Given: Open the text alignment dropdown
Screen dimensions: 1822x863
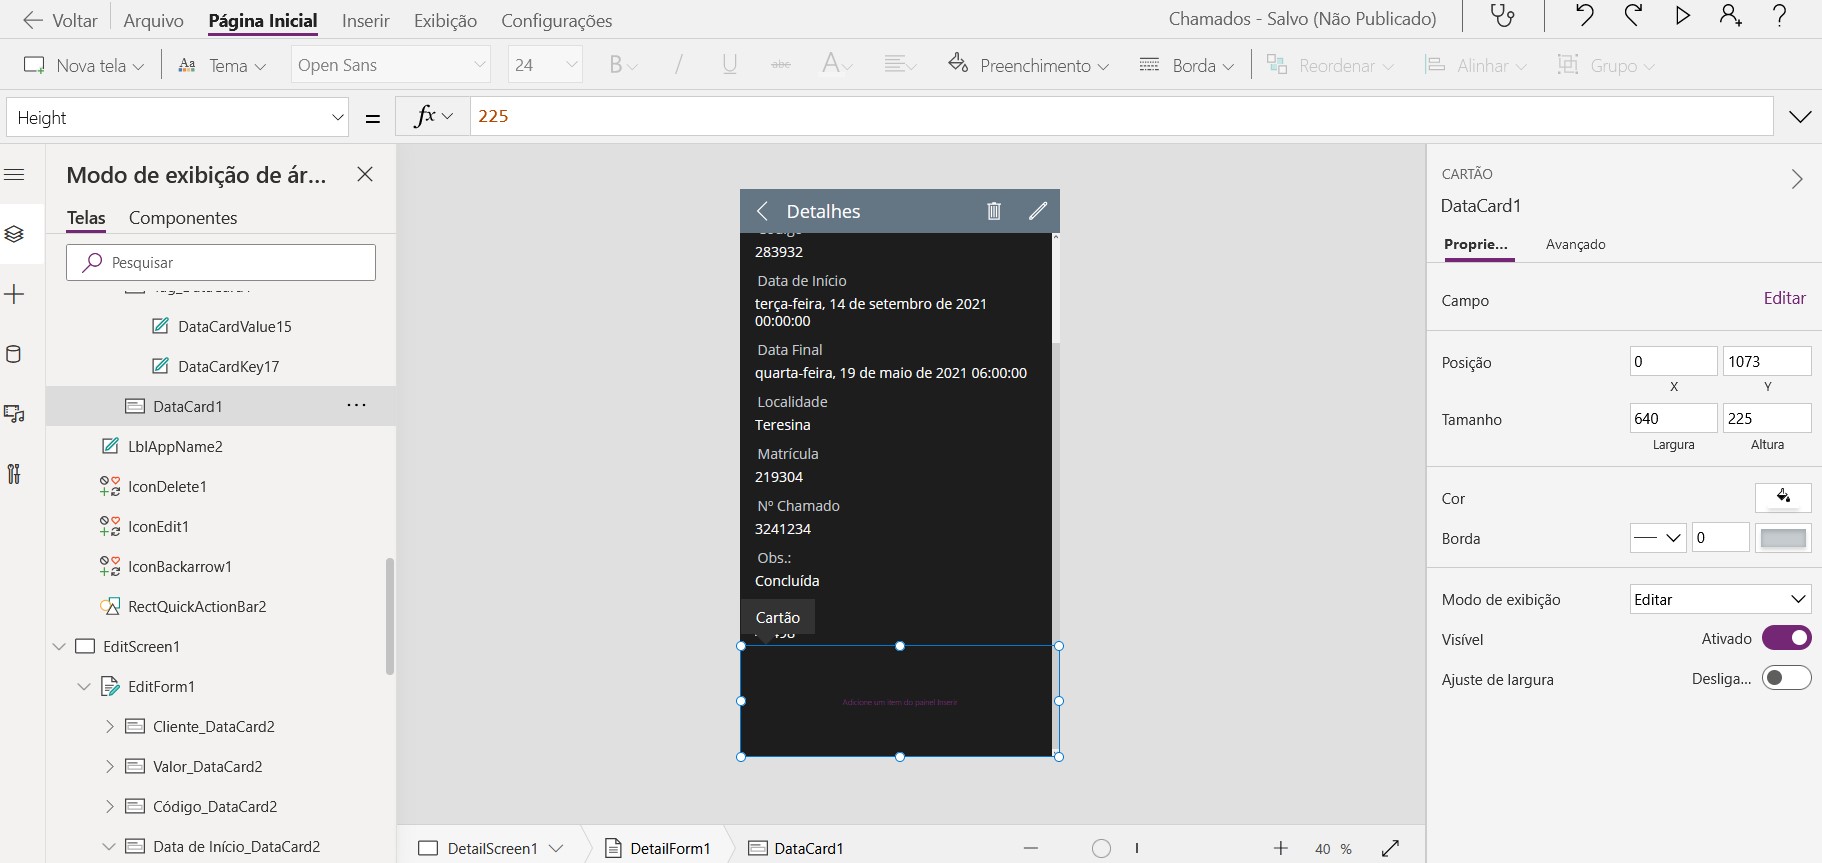Looking at the screenshot, I should click(900, 65).
